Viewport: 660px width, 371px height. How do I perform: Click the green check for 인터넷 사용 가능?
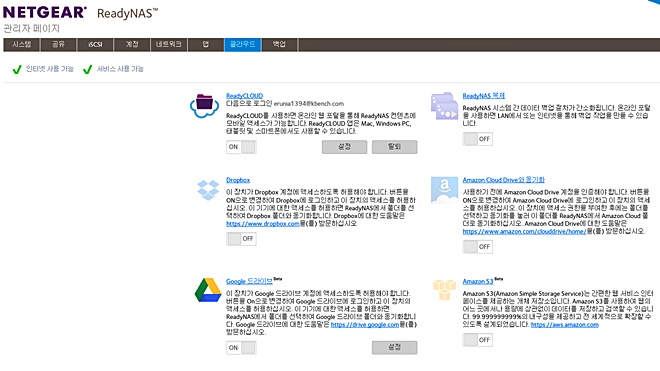pyautogui.click(x=17, y=69)
